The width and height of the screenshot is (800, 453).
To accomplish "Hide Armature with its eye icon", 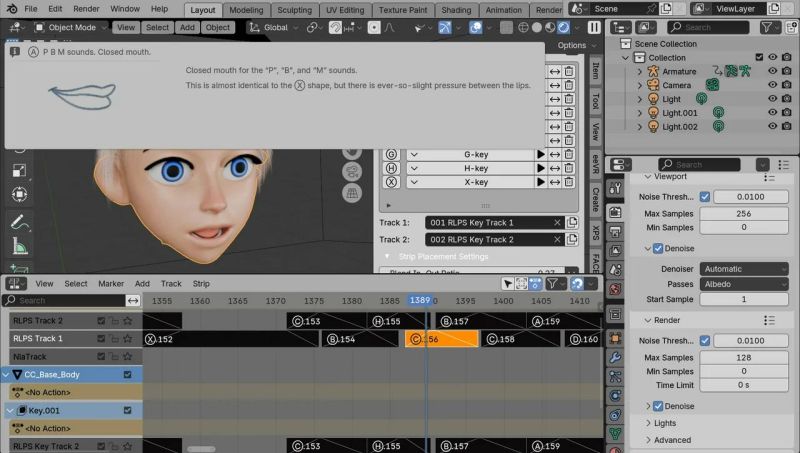I will (772, 71).
